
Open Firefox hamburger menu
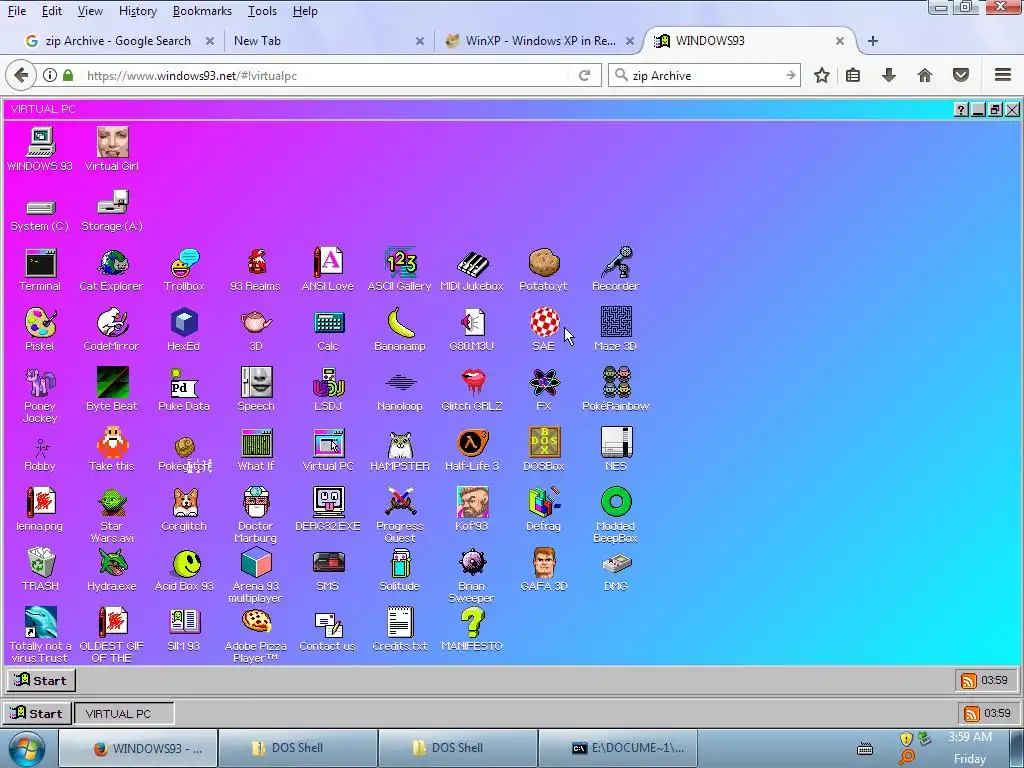[1003, 75]
